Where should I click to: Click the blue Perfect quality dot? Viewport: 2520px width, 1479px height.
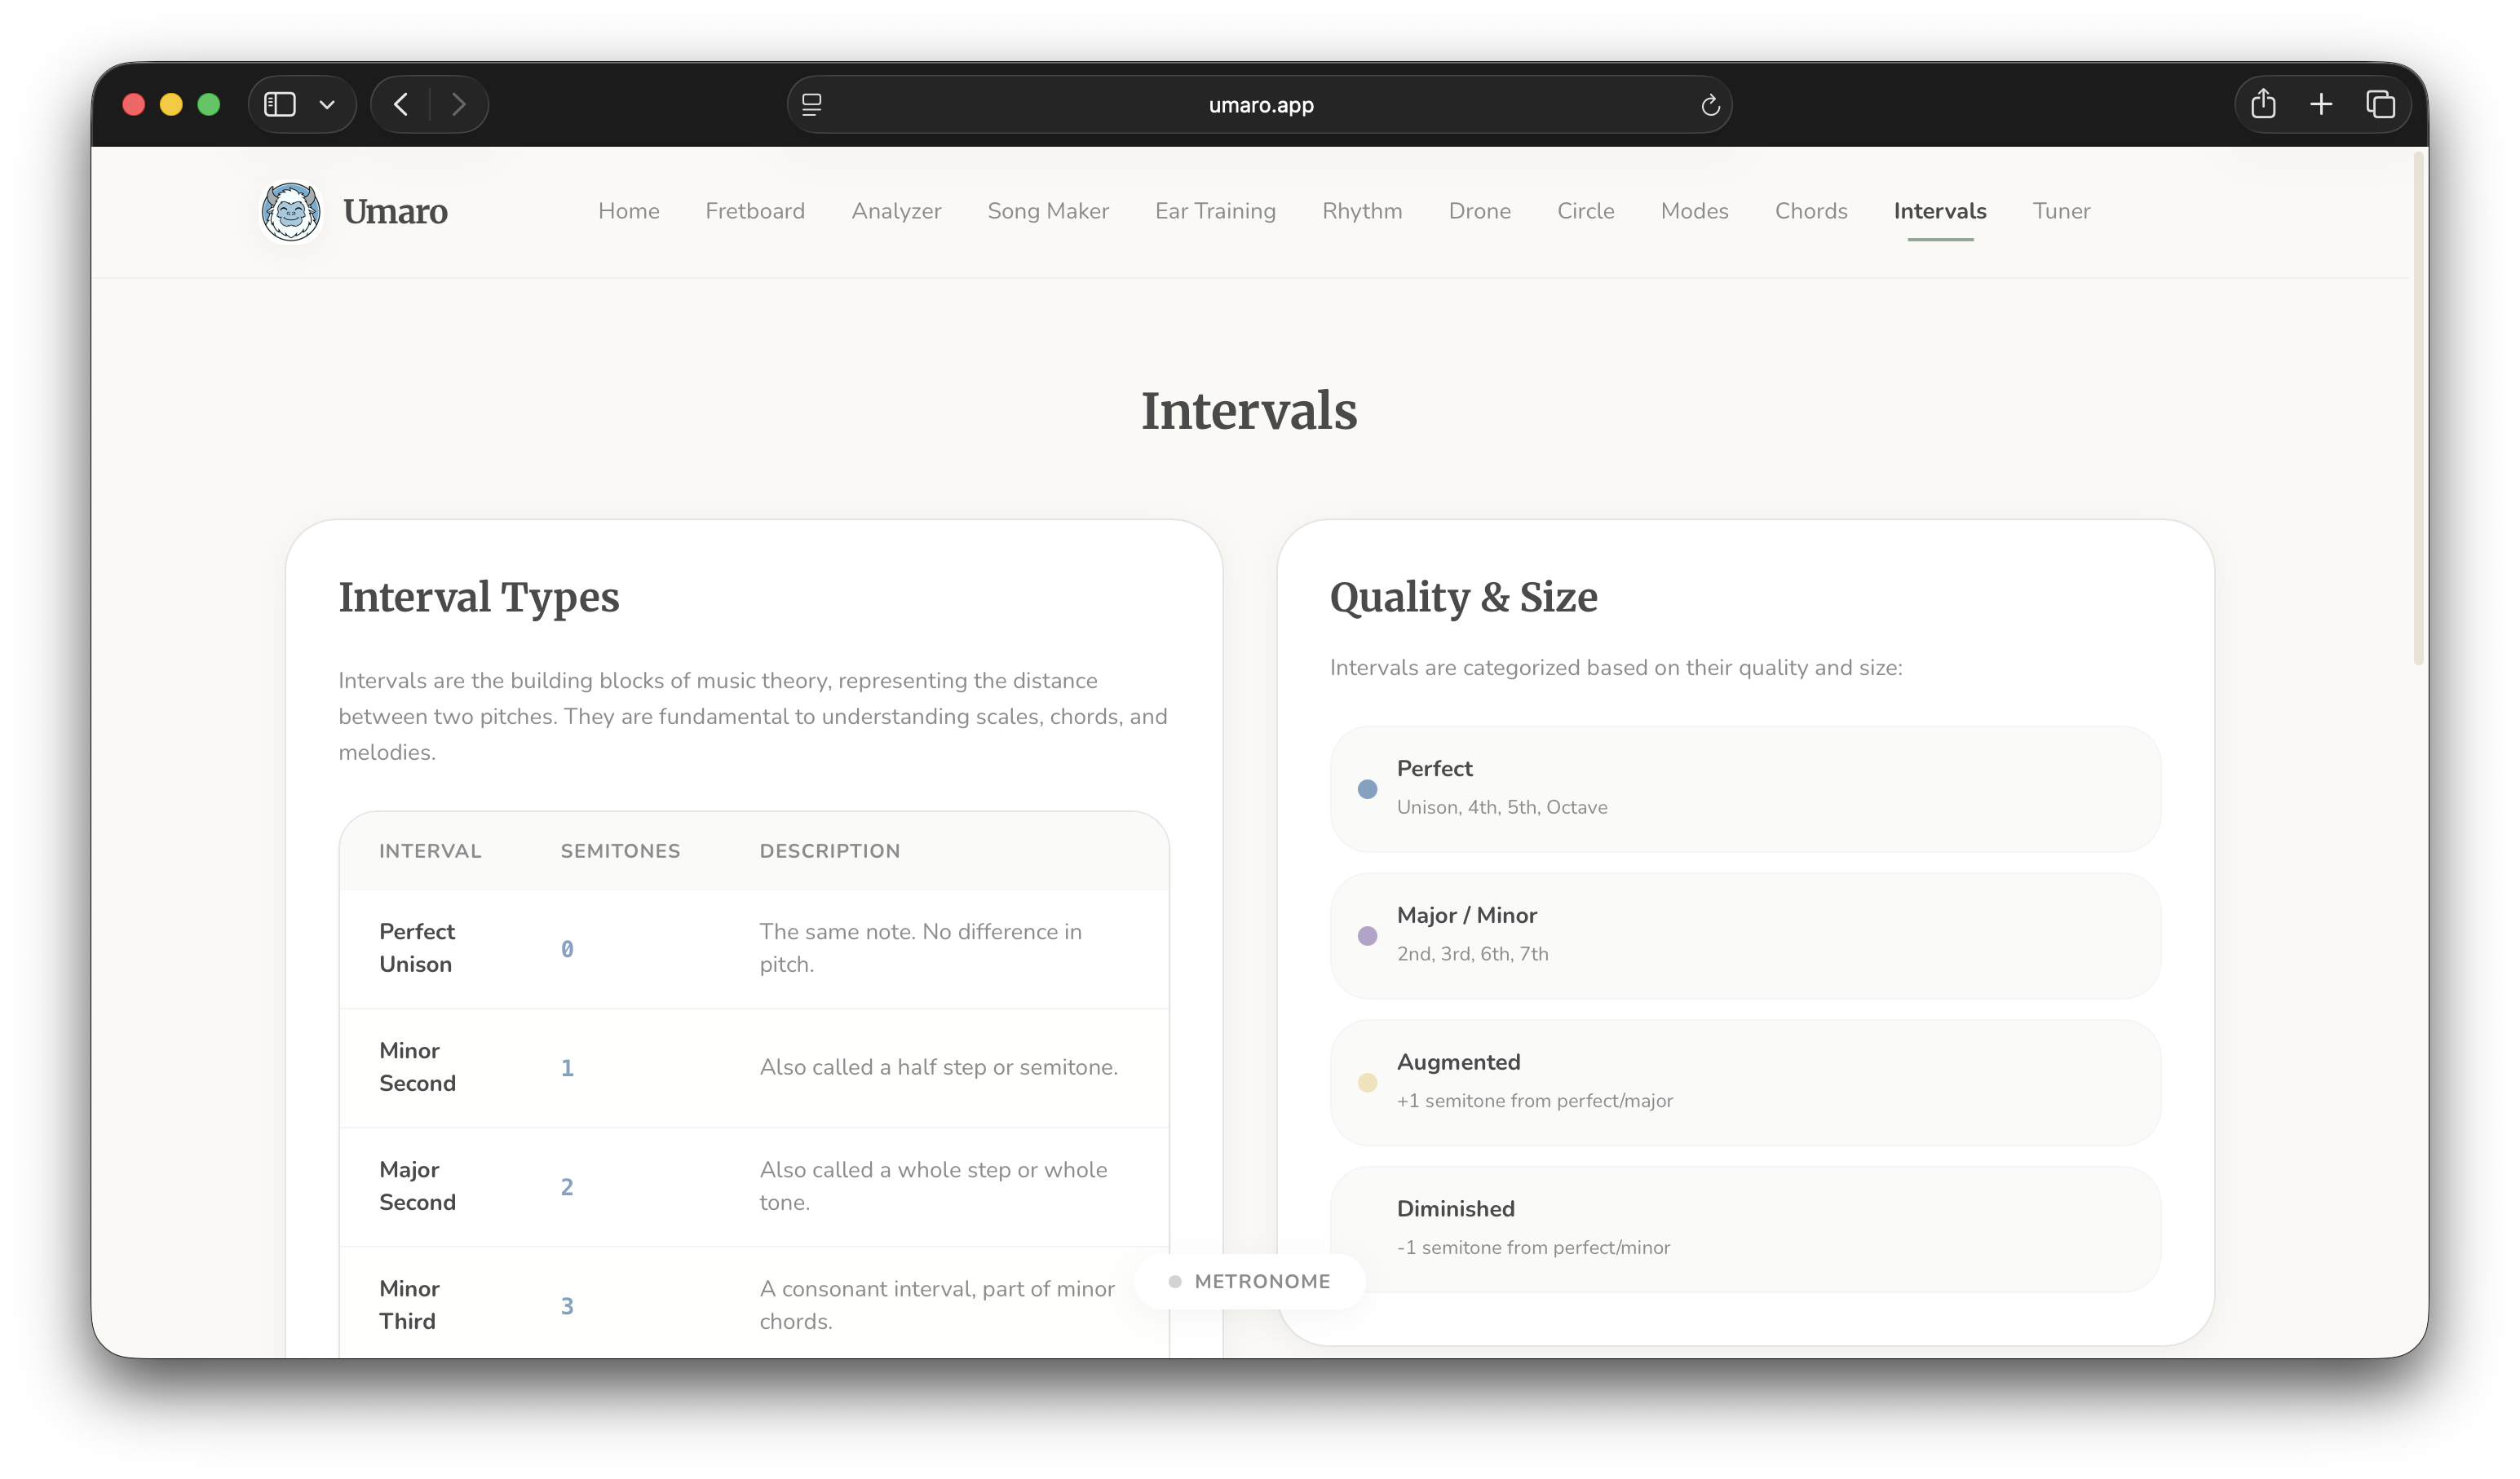[1367, 789]
